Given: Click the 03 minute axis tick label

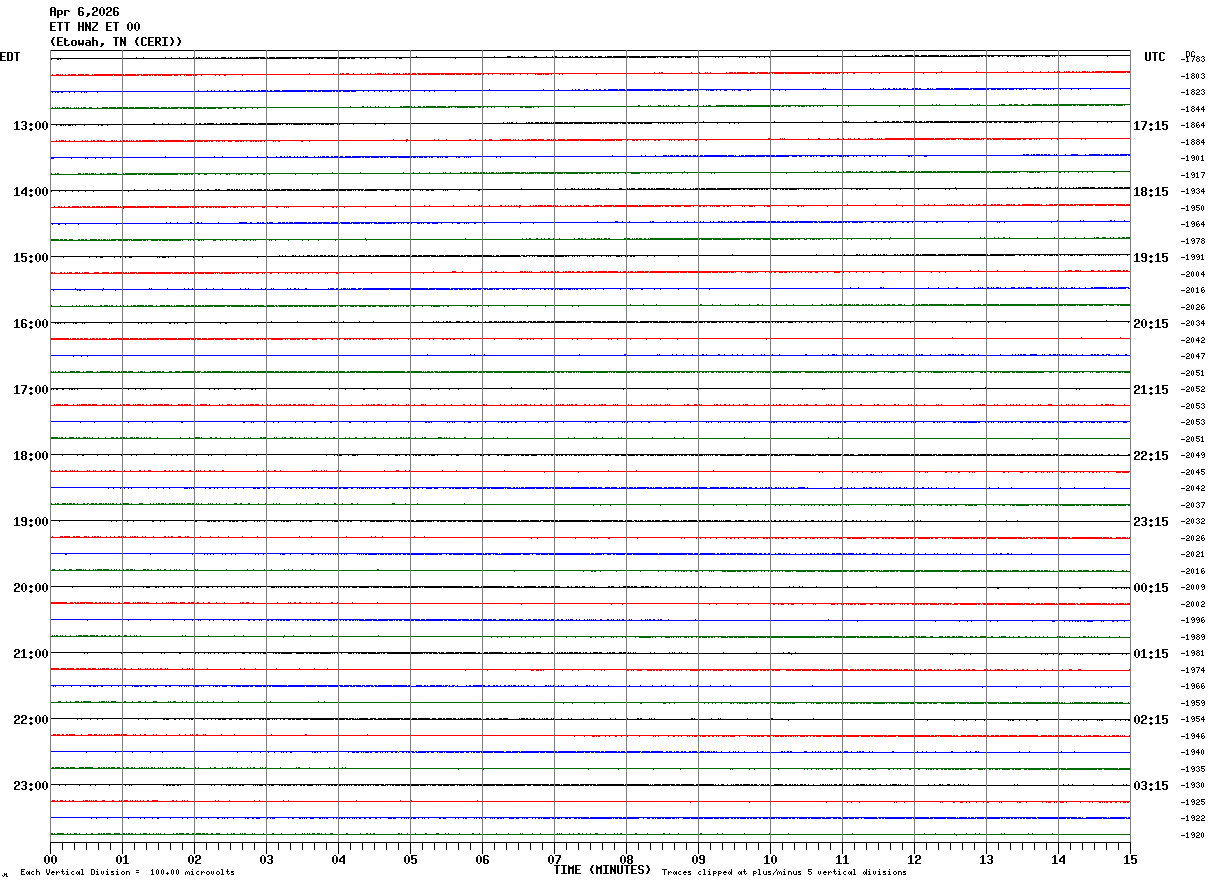Looking at the screenshot, I should pyautogui.click(x=266, y=859).
